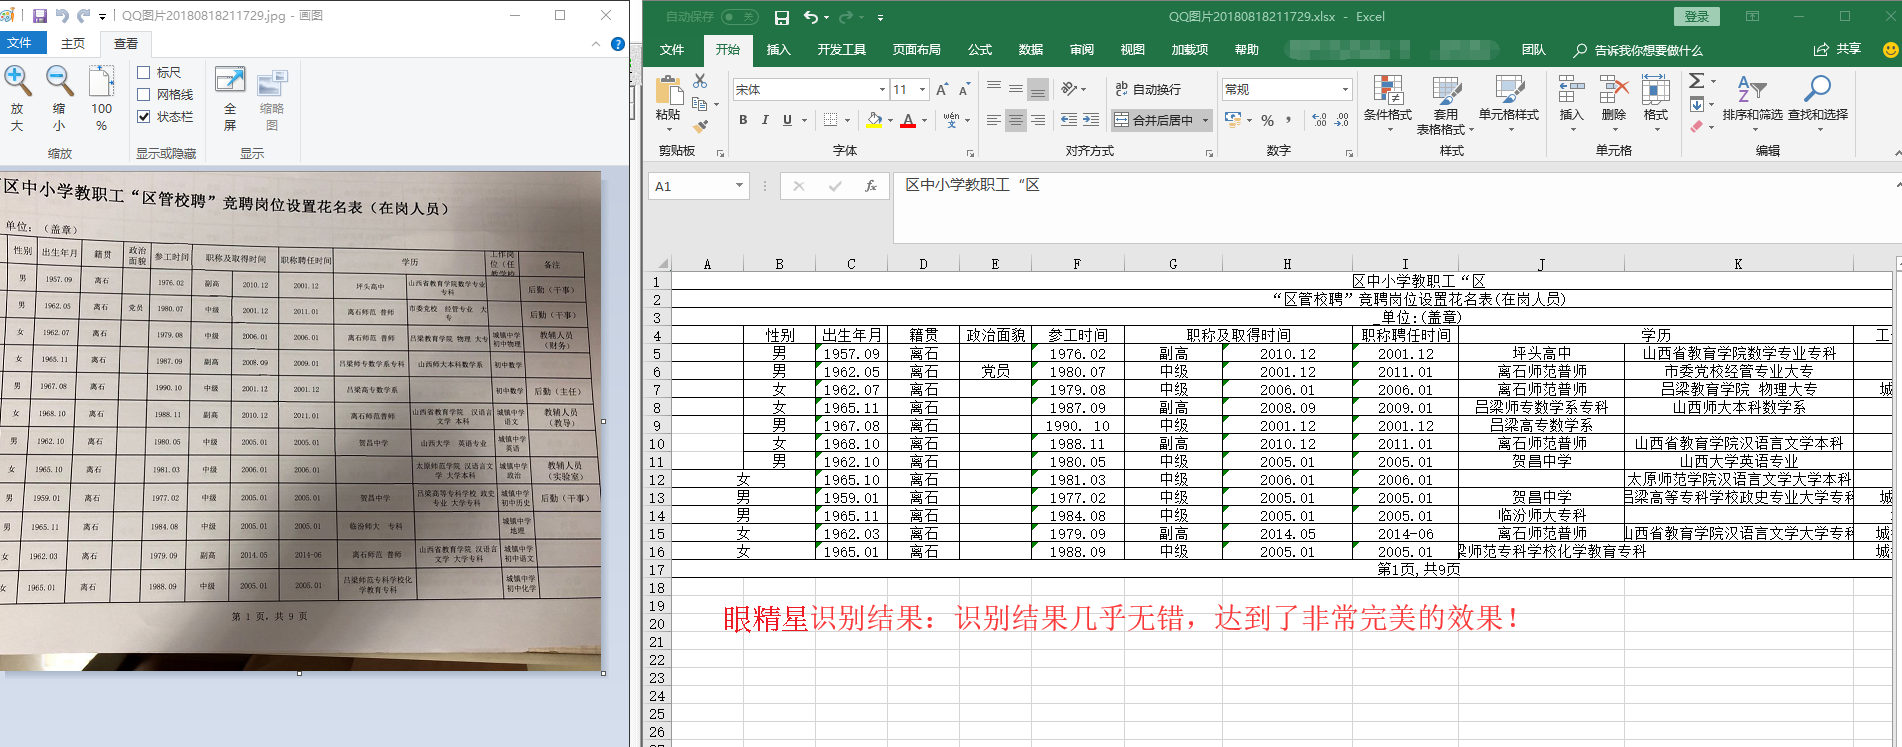
Task: Click the 登录 sign-in button in Excel
Action: (1697, 17)
